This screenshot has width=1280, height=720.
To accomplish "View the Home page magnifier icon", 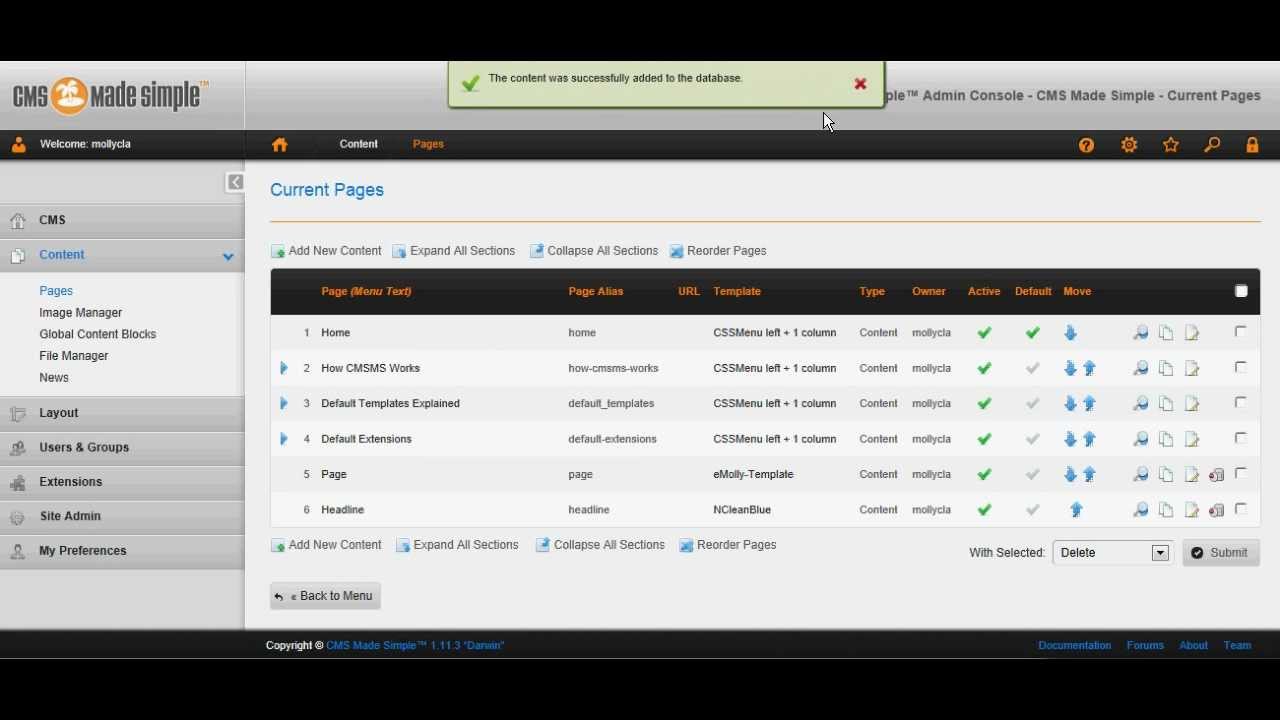I will (x=1140, y=333).
